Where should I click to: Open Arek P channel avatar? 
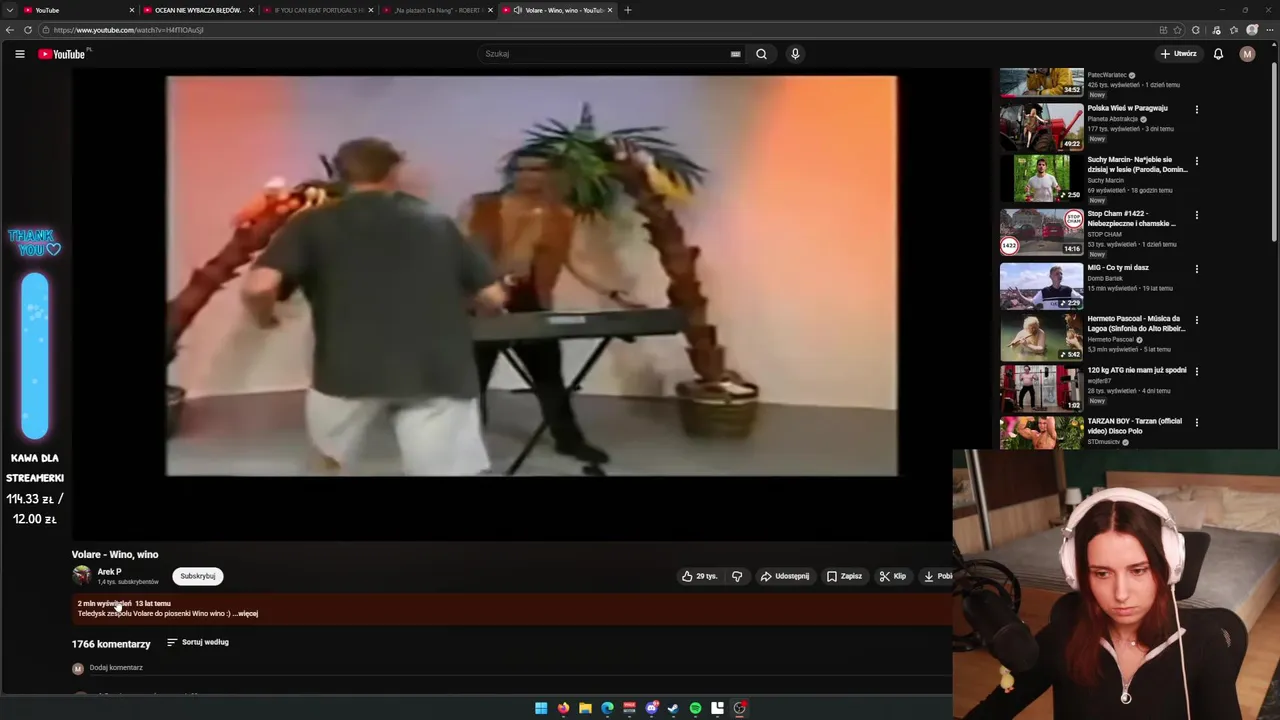click(x=82, y=575)
